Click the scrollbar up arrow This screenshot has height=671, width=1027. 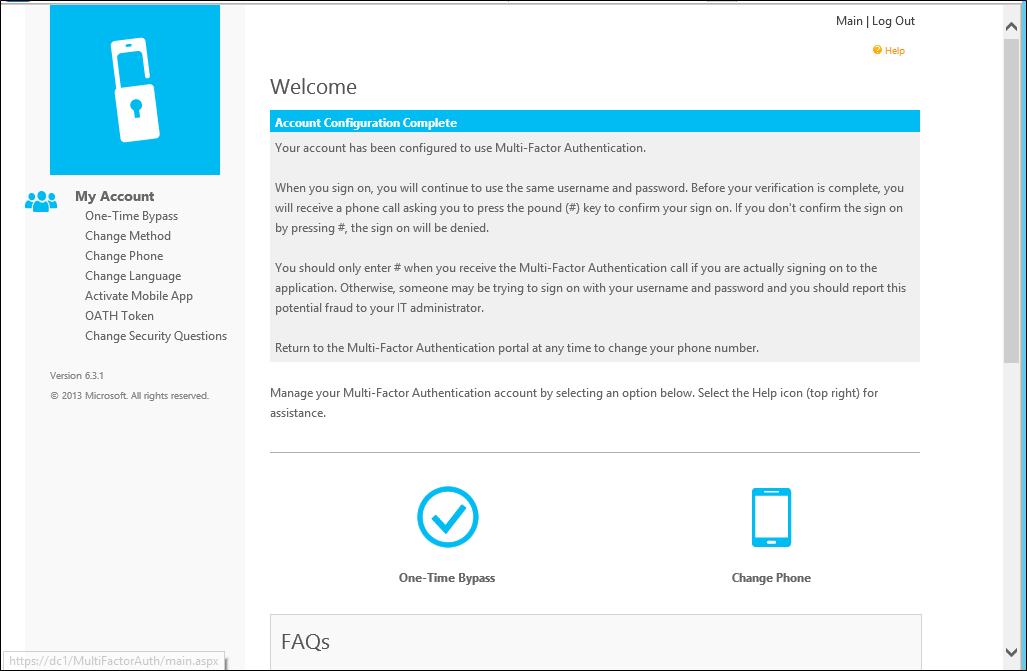pyautogui.click(x=1010, y=25)
